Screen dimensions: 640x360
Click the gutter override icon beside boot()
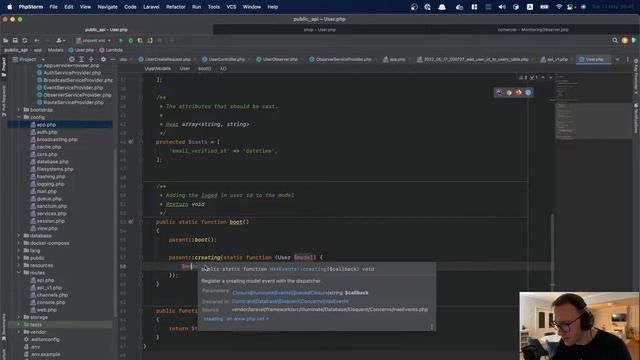pos(131,222)
